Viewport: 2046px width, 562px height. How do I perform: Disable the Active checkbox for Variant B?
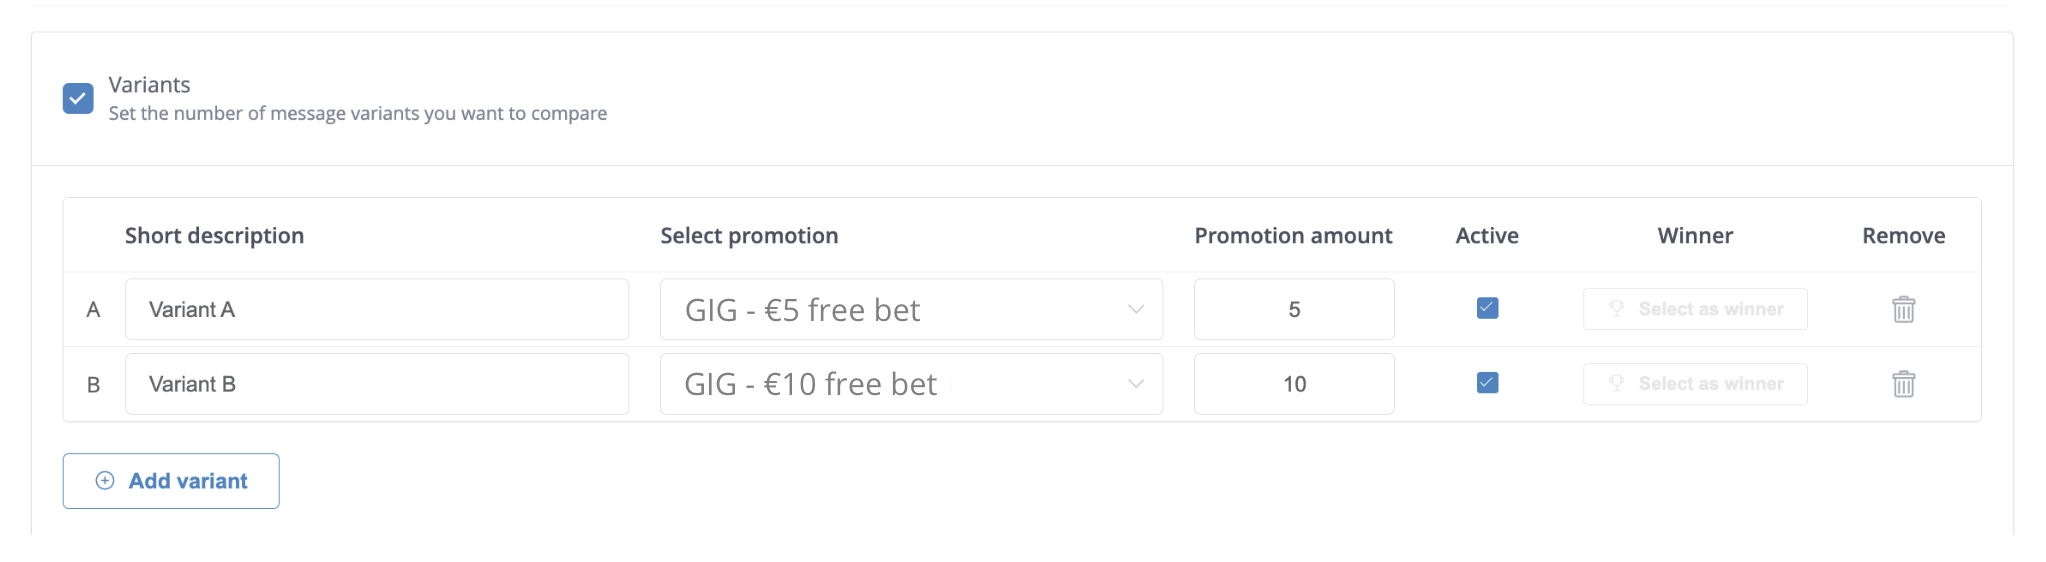pyautogui.click(x=1487, y=383)
